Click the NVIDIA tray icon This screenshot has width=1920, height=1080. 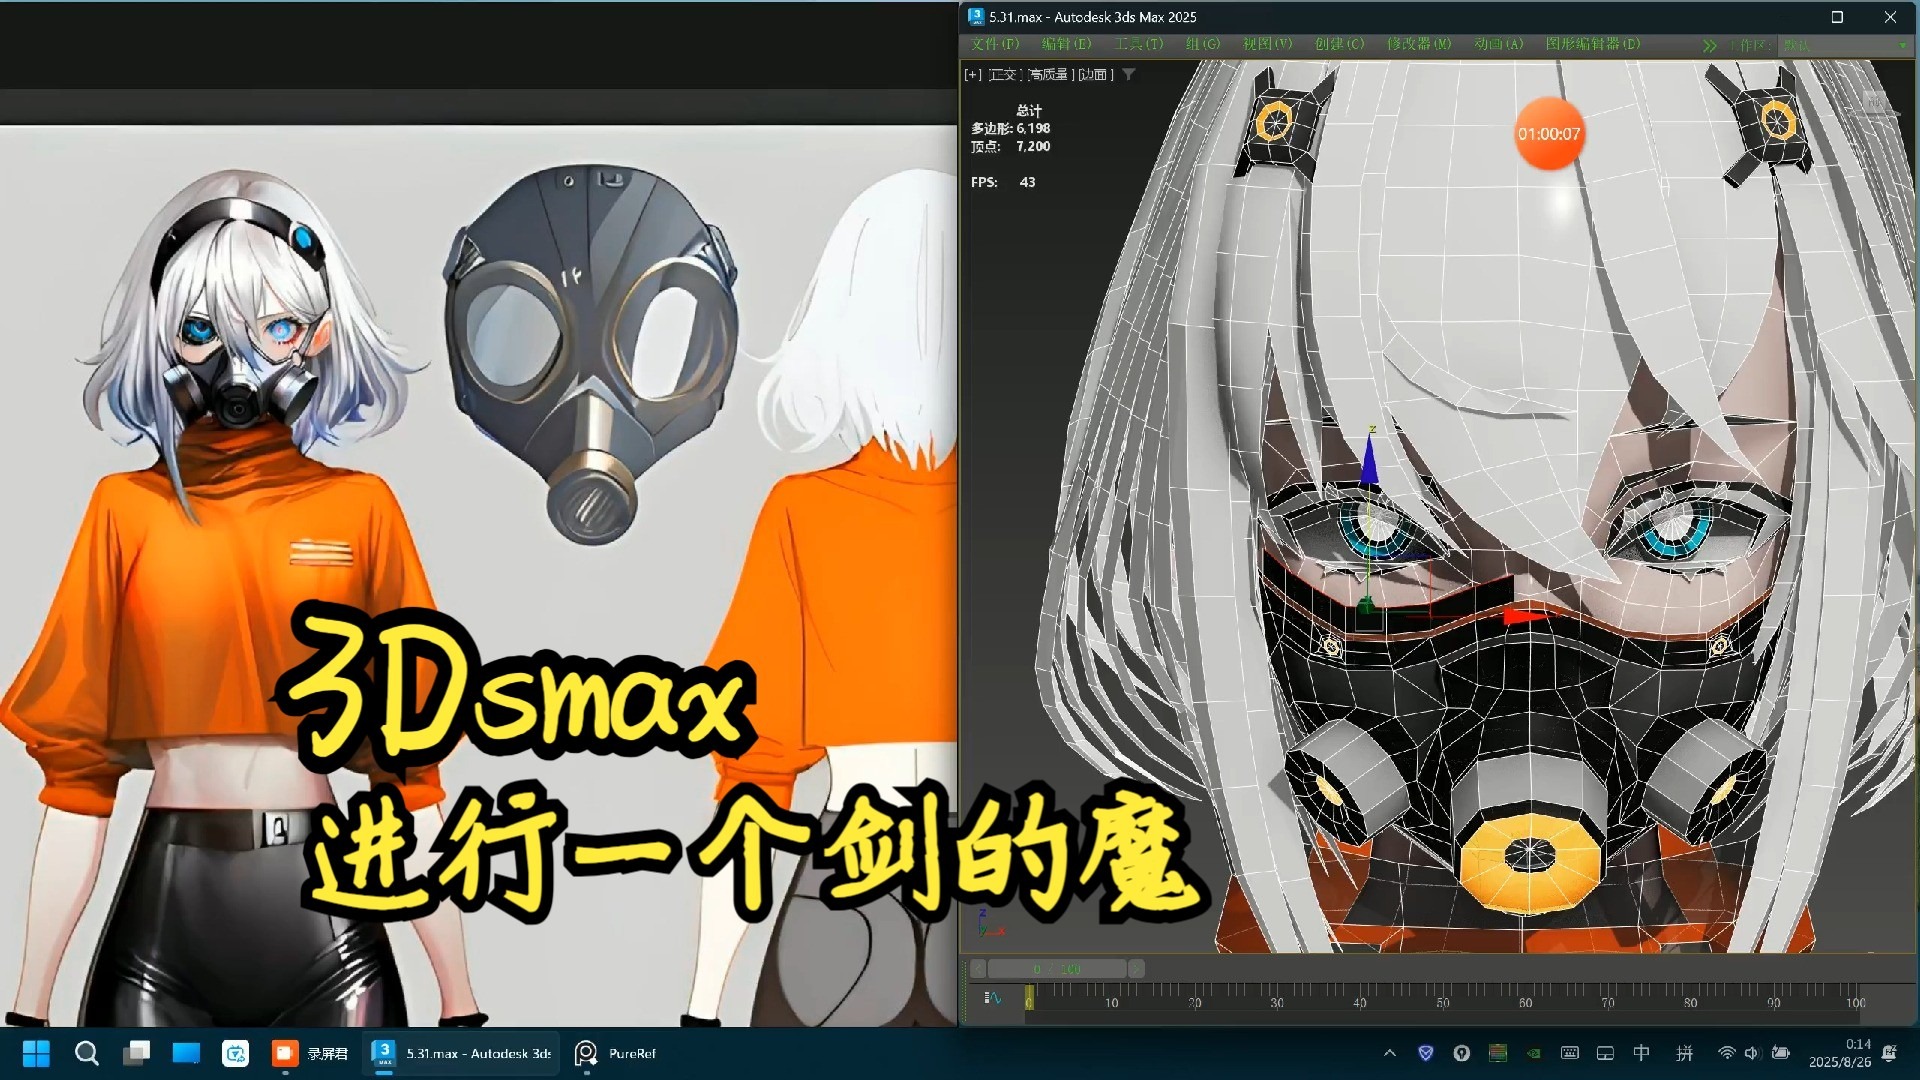(x=1534, y=1053)
